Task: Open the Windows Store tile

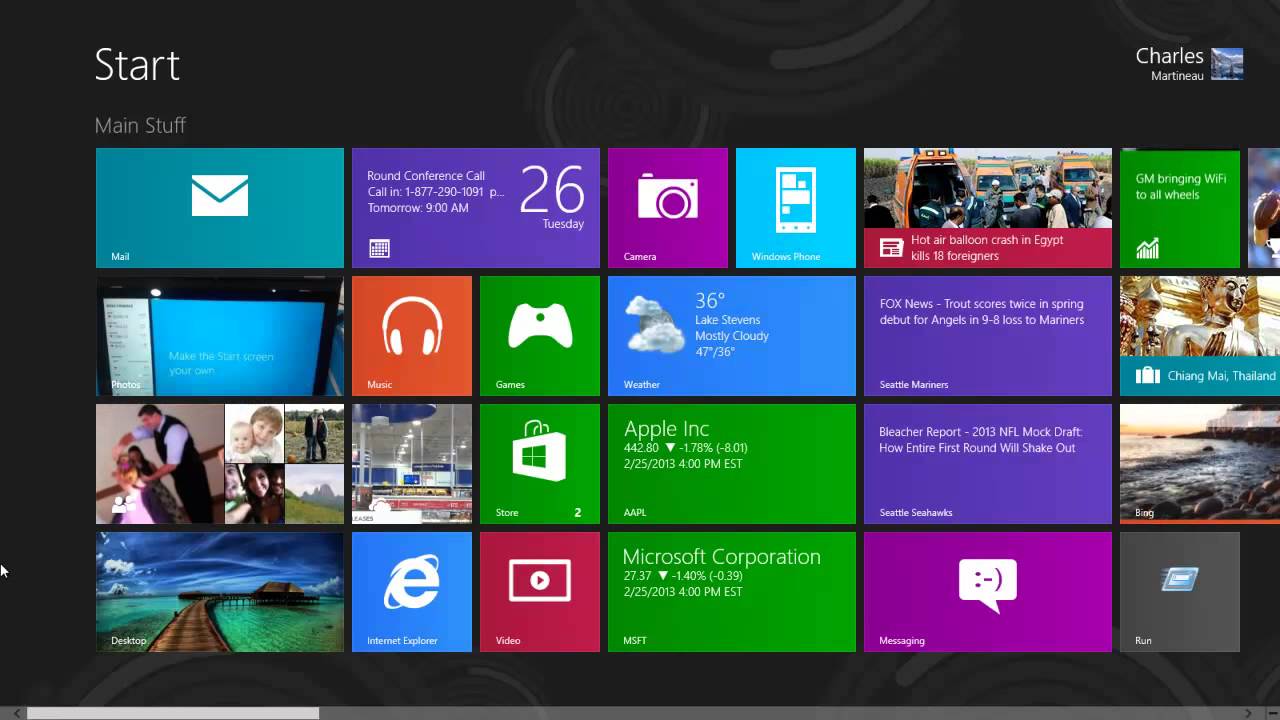Action: coord(540,464)
